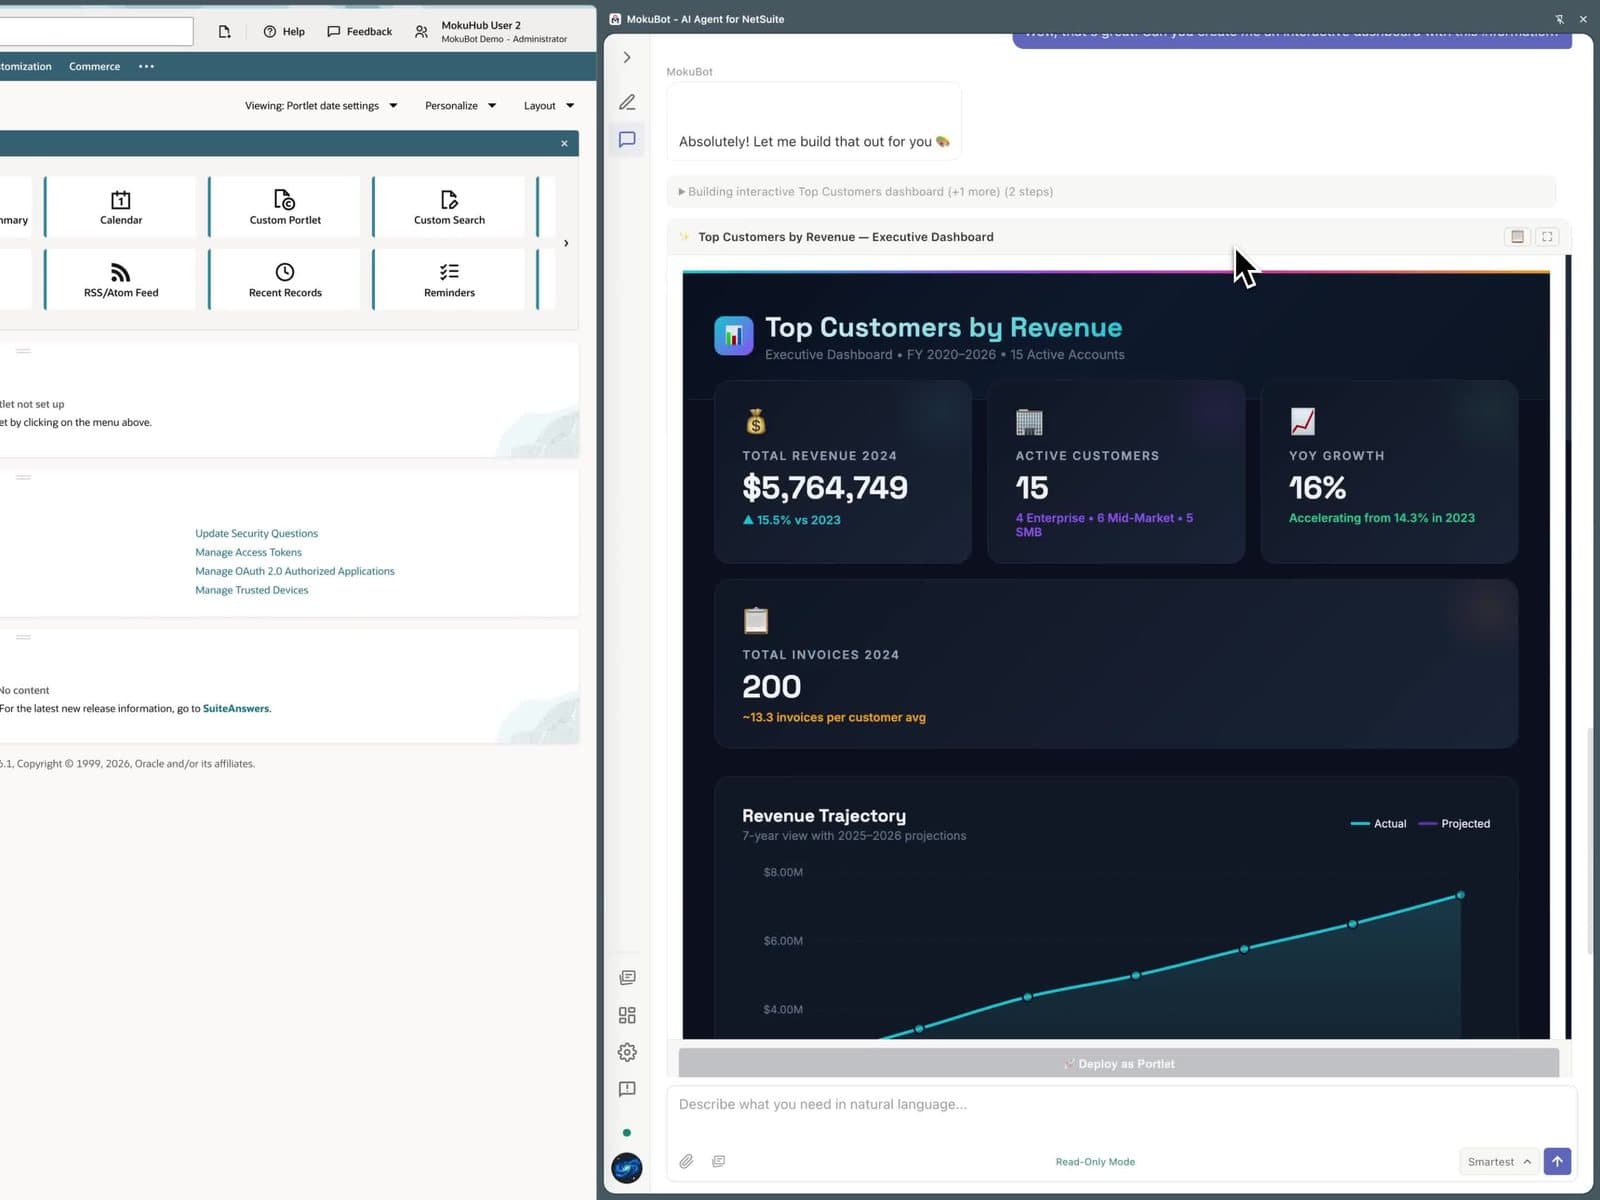Toggle dashboard compact view icon
Viewport: 1600px width, 1200px height.
coord(1517,237)
